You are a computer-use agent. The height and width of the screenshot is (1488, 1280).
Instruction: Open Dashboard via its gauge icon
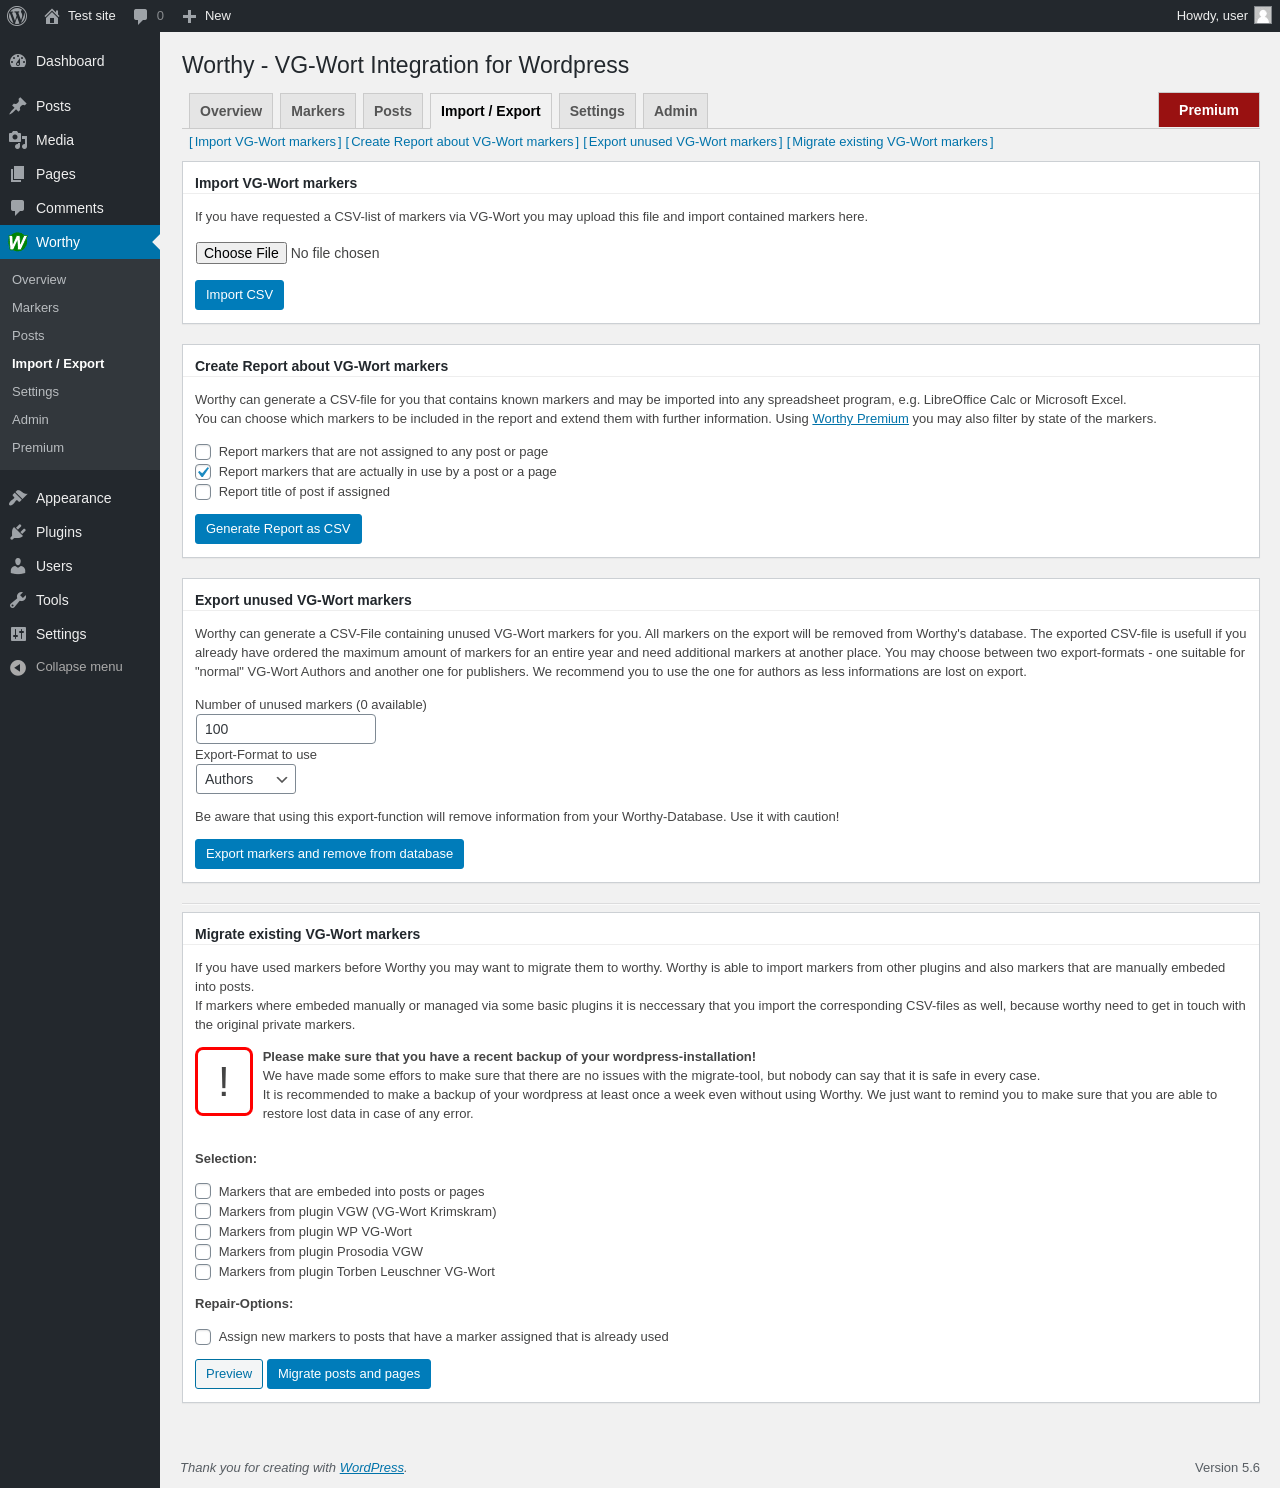(18, 61)
